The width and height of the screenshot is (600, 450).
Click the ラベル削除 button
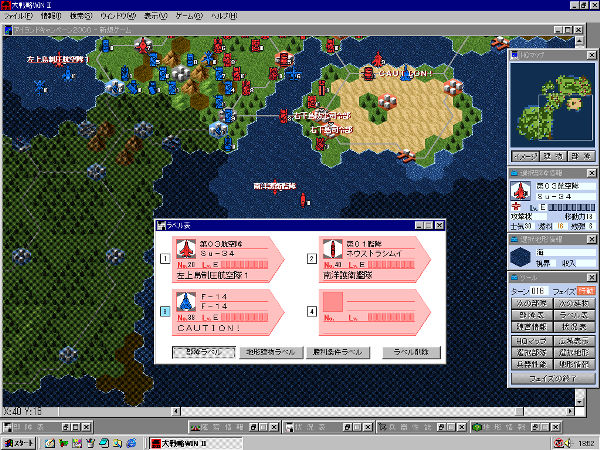coord(411,352)
